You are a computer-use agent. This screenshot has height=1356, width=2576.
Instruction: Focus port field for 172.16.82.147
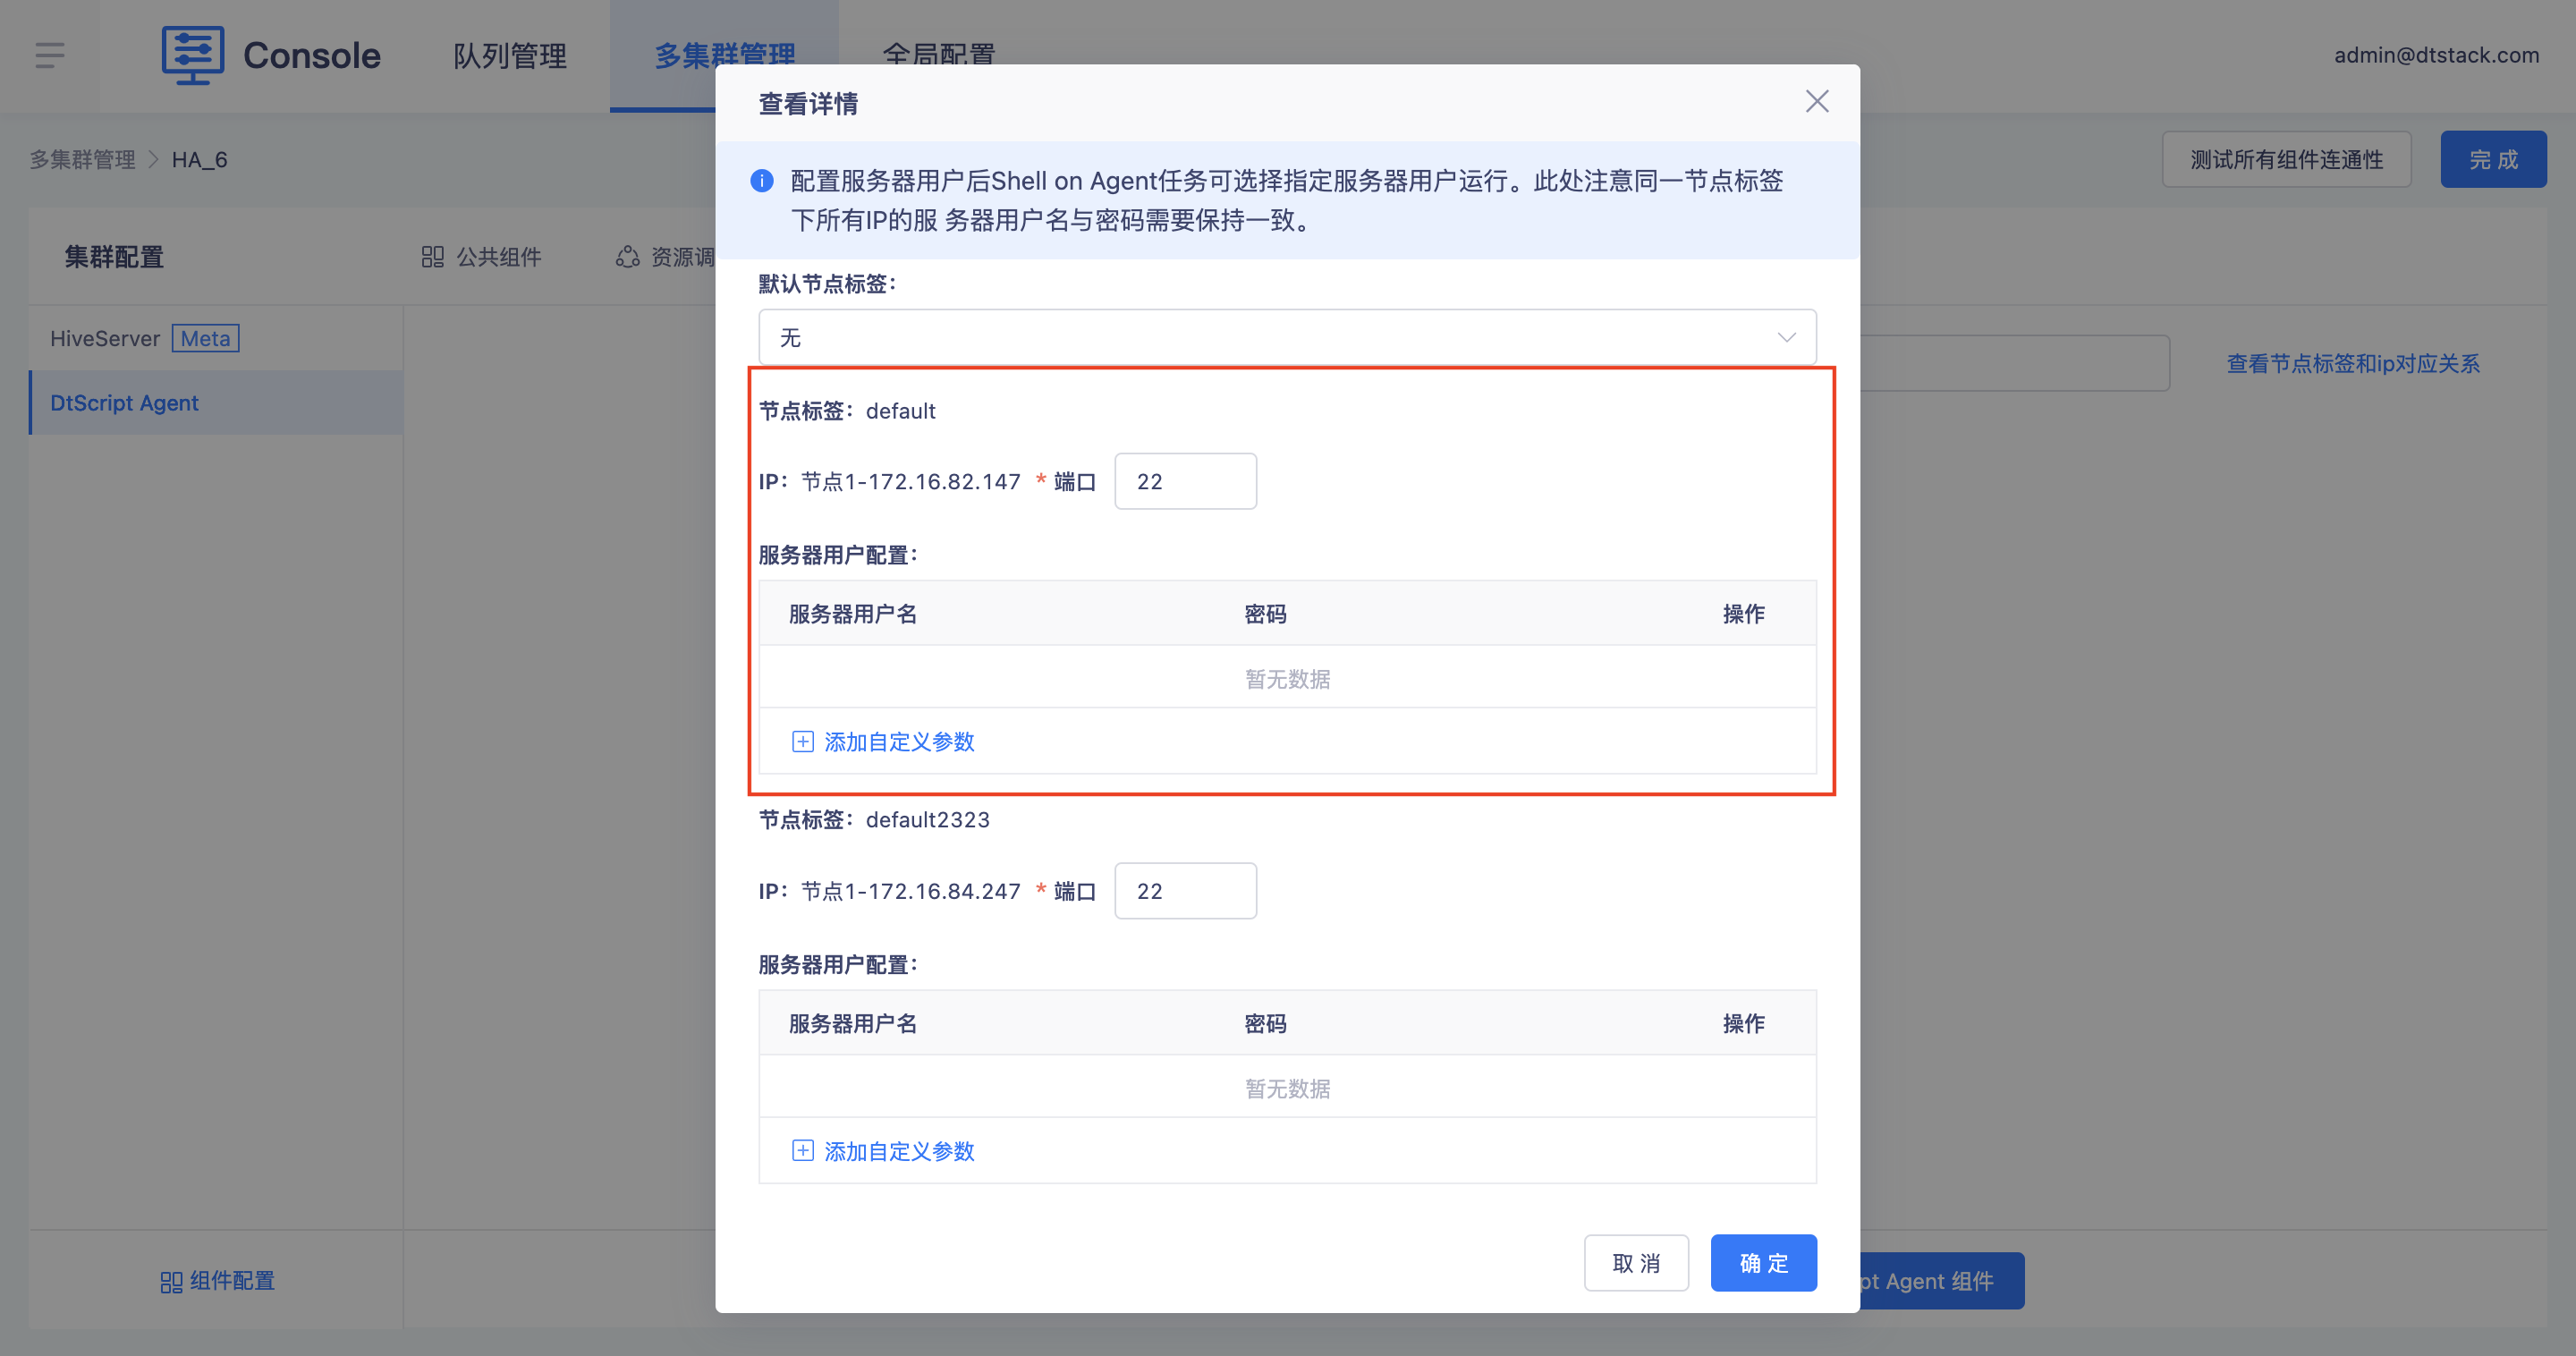tap(1185, 481)
